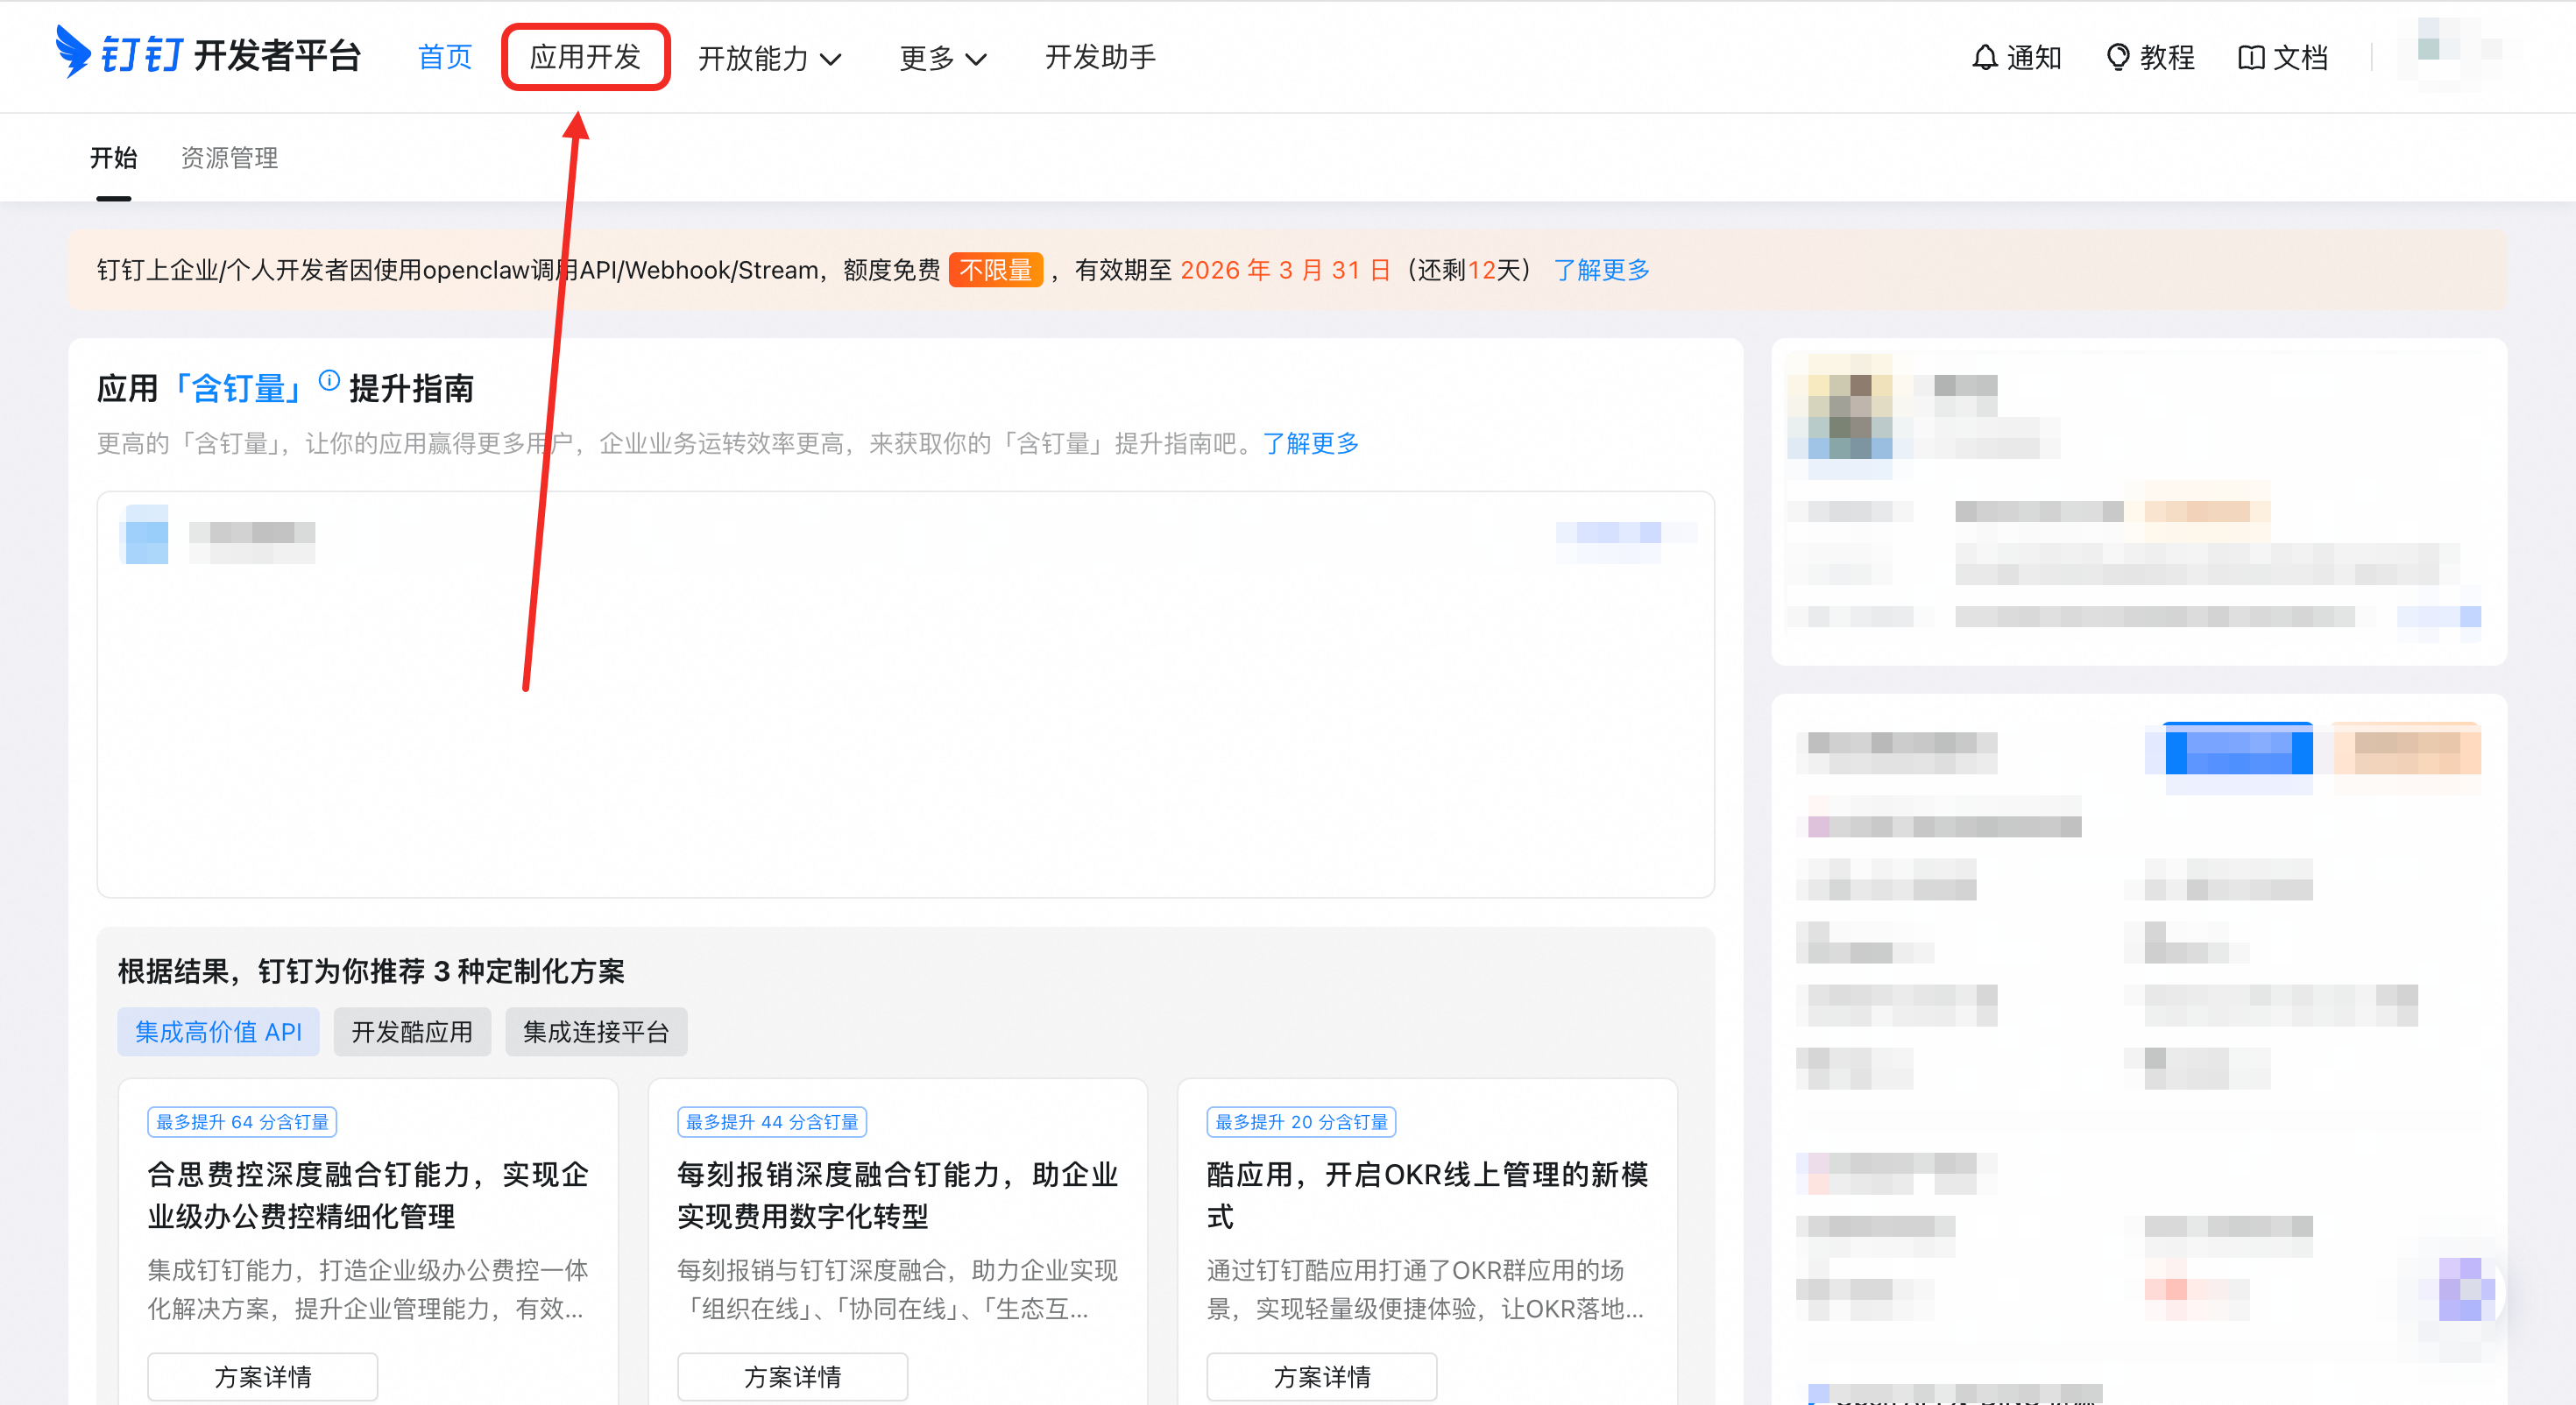Click the 最多提升 20 分含钉量 tag
Viewport: 2576px width, 1405px height.
pos(1301,1122)
